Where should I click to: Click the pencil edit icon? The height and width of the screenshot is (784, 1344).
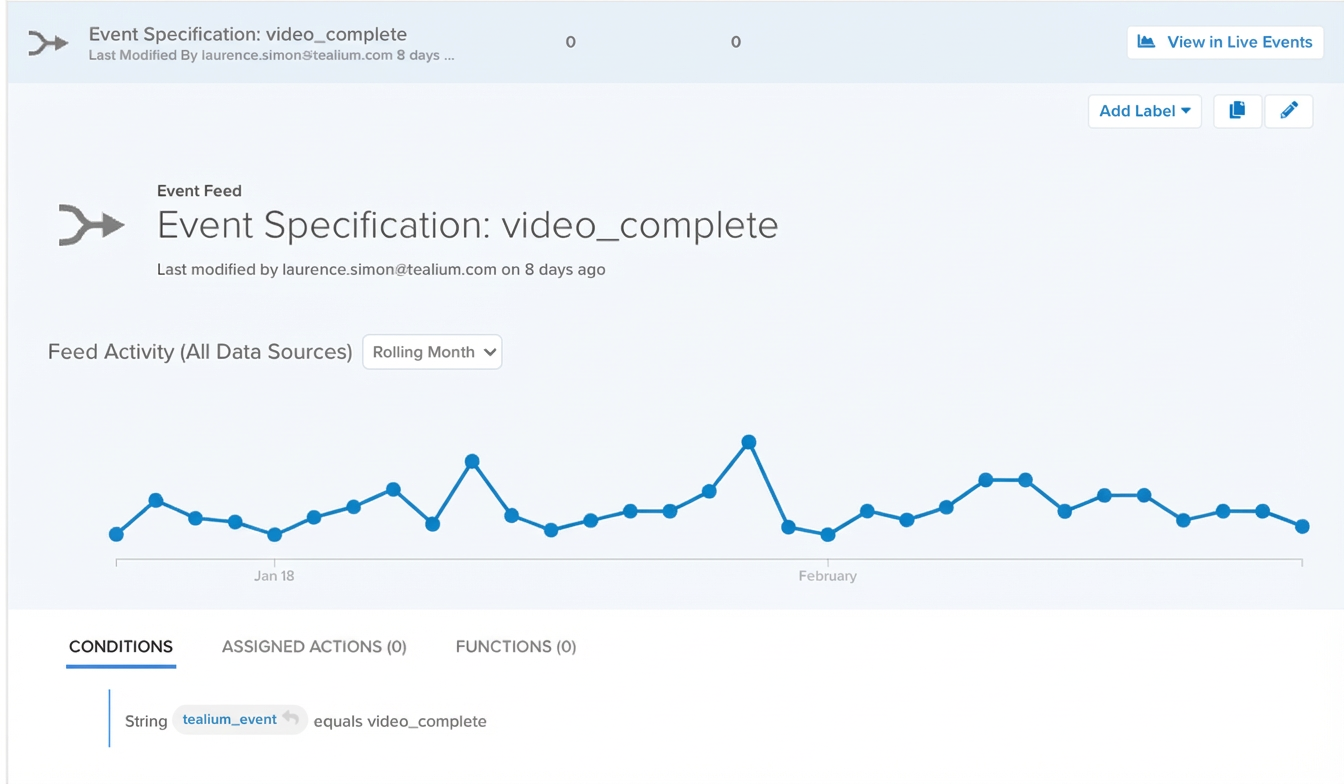(1289, 111)
